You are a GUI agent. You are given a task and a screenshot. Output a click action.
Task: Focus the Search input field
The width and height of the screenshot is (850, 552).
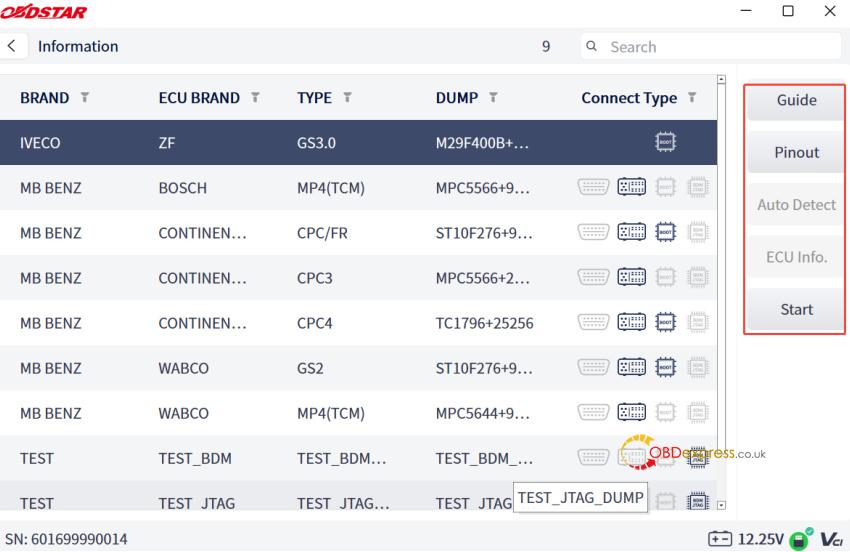pyautogui.click(x=711, y=46)
